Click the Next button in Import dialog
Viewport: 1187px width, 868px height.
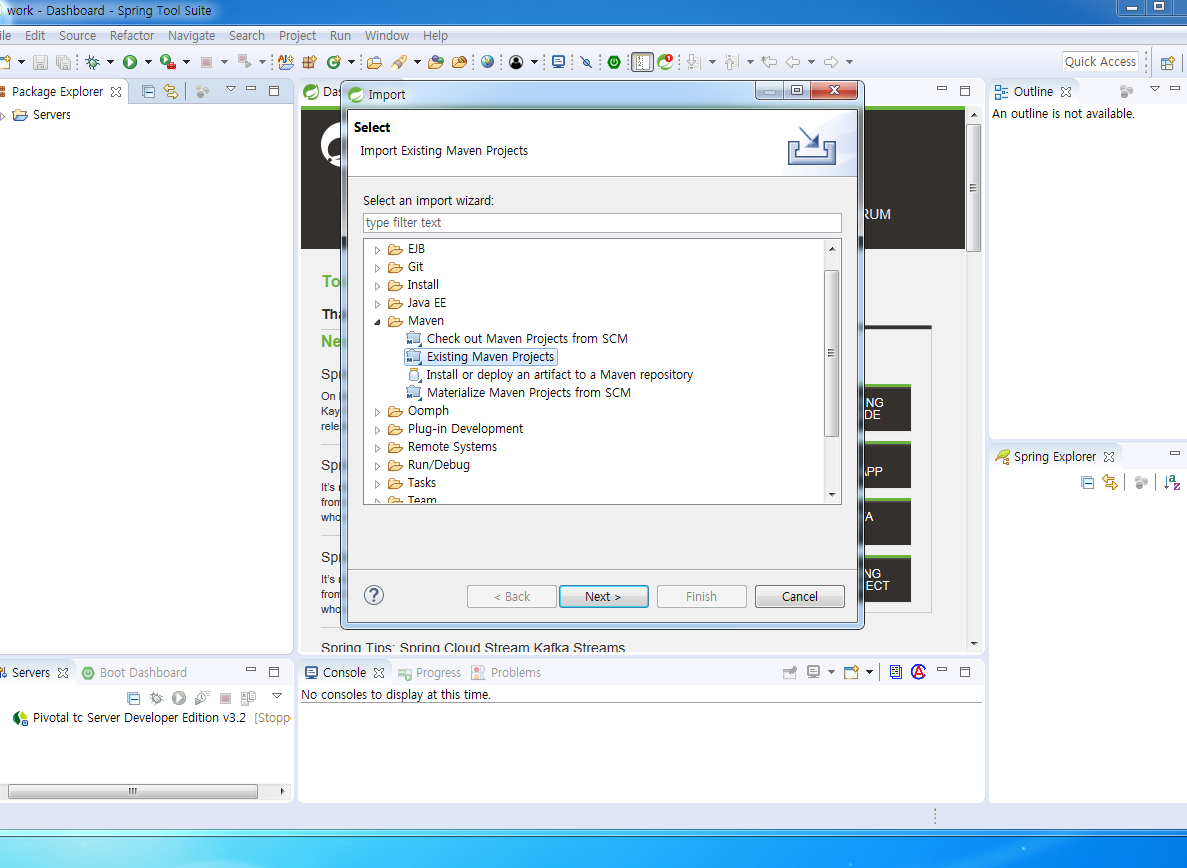tap(603, 596)
